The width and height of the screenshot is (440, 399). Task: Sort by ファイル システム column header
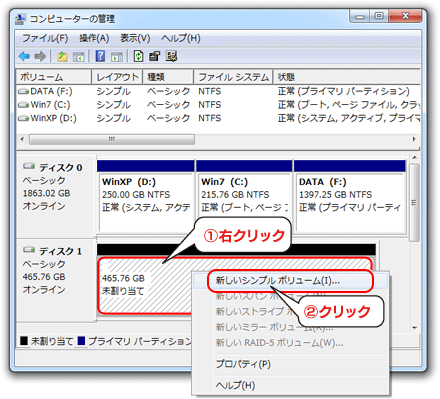(233, 77)
